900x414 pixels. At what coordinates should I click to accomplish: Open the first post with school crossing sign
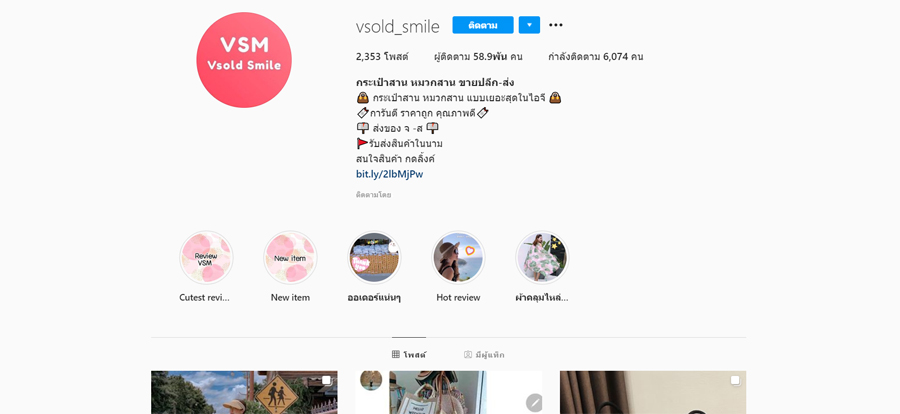pyautogui.click(x=245, y=392)
